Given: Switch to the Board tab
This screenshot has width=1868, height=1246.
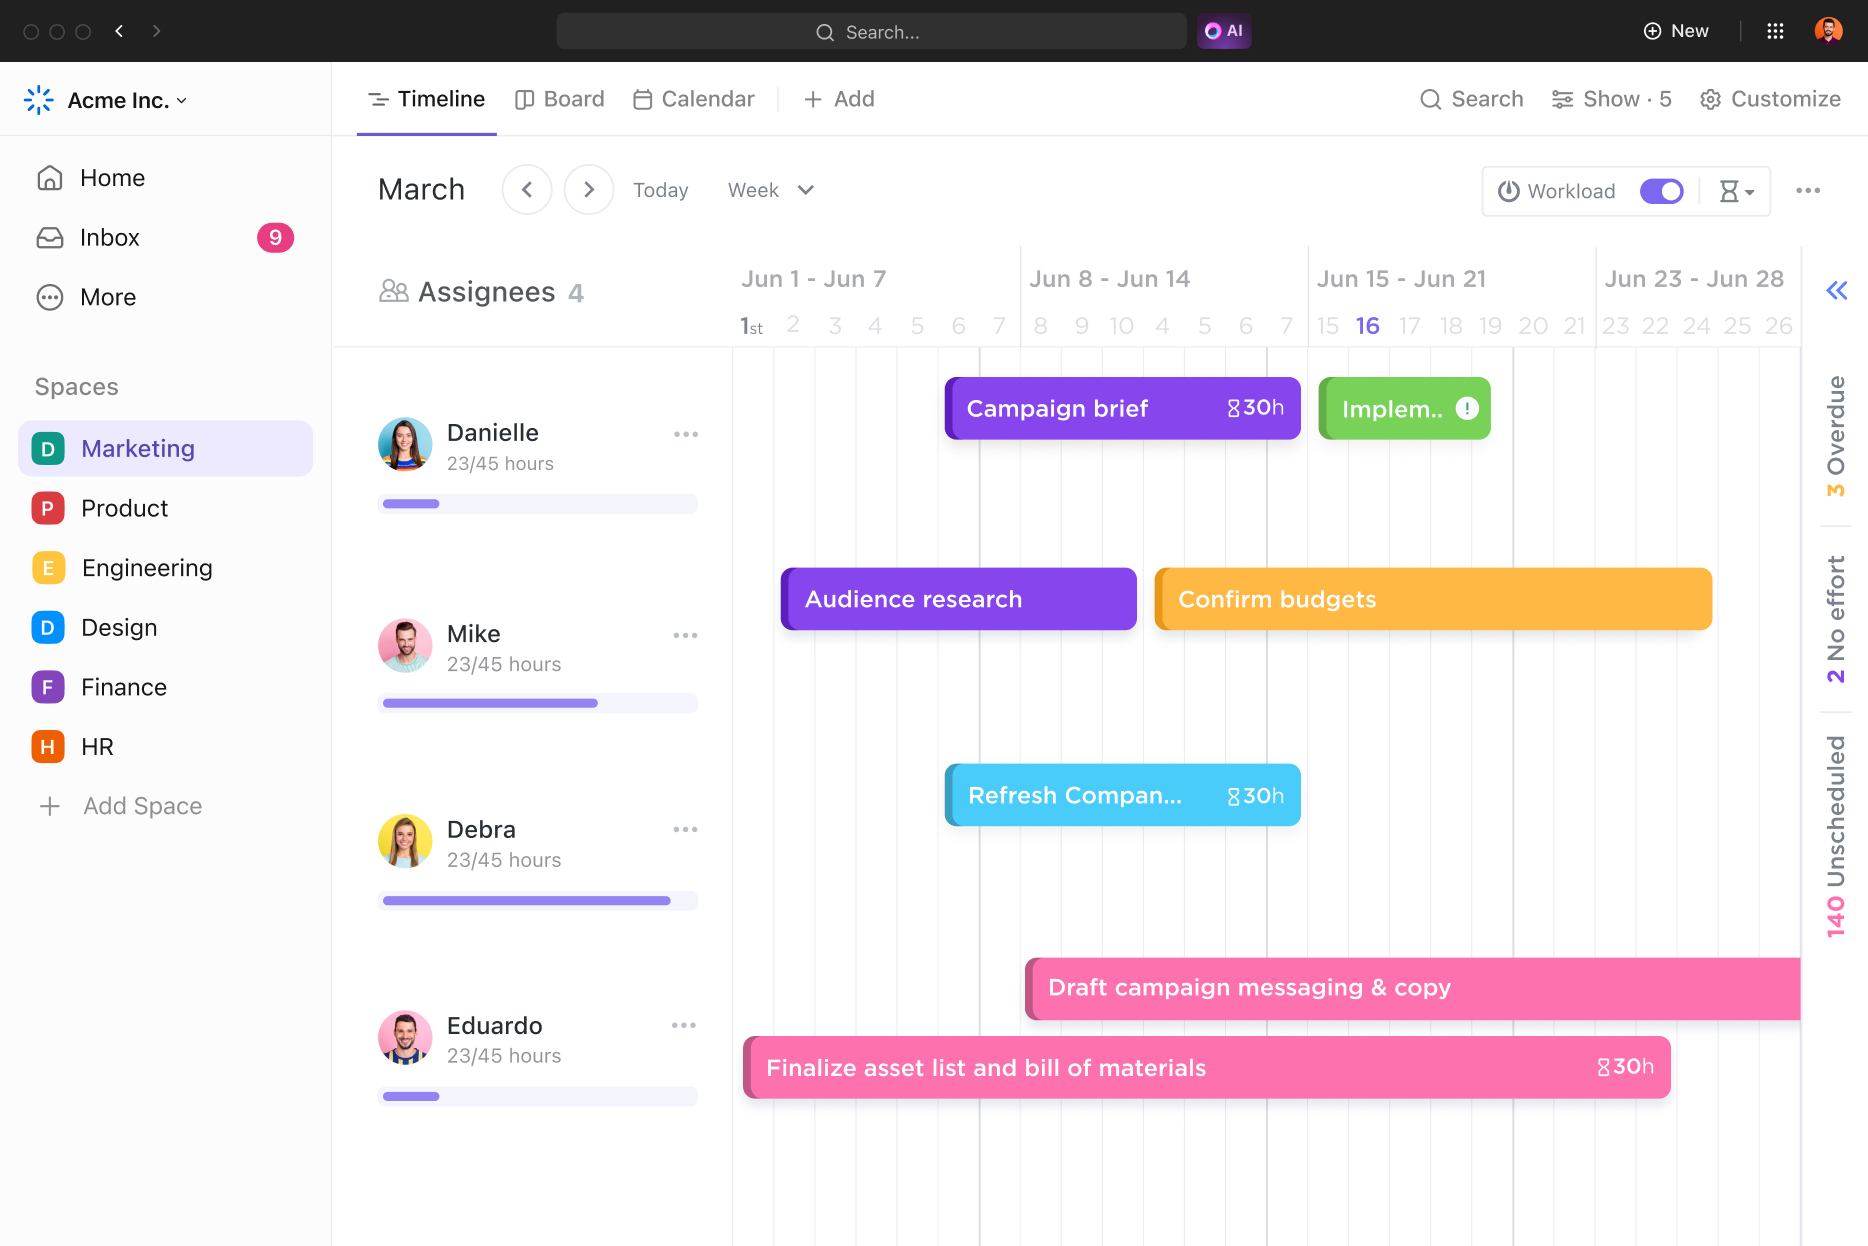Looking at the screenshot, I should coord(559,99).
